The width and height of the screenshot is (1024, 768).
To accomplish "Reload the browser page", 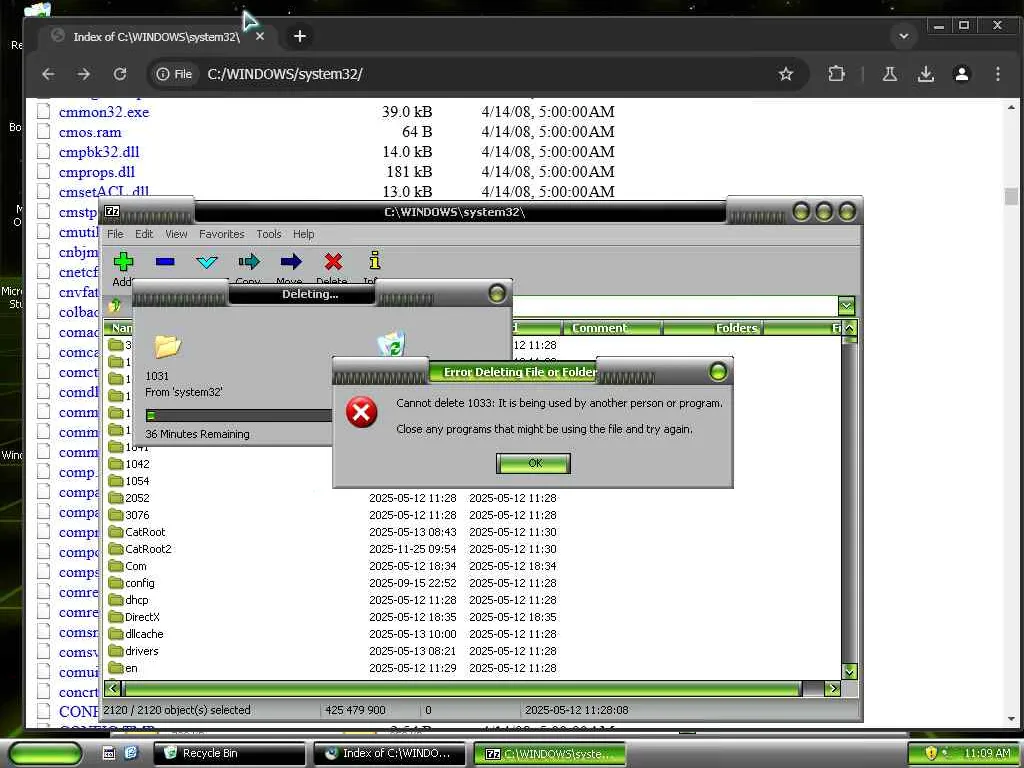I will tap(120, 74).
